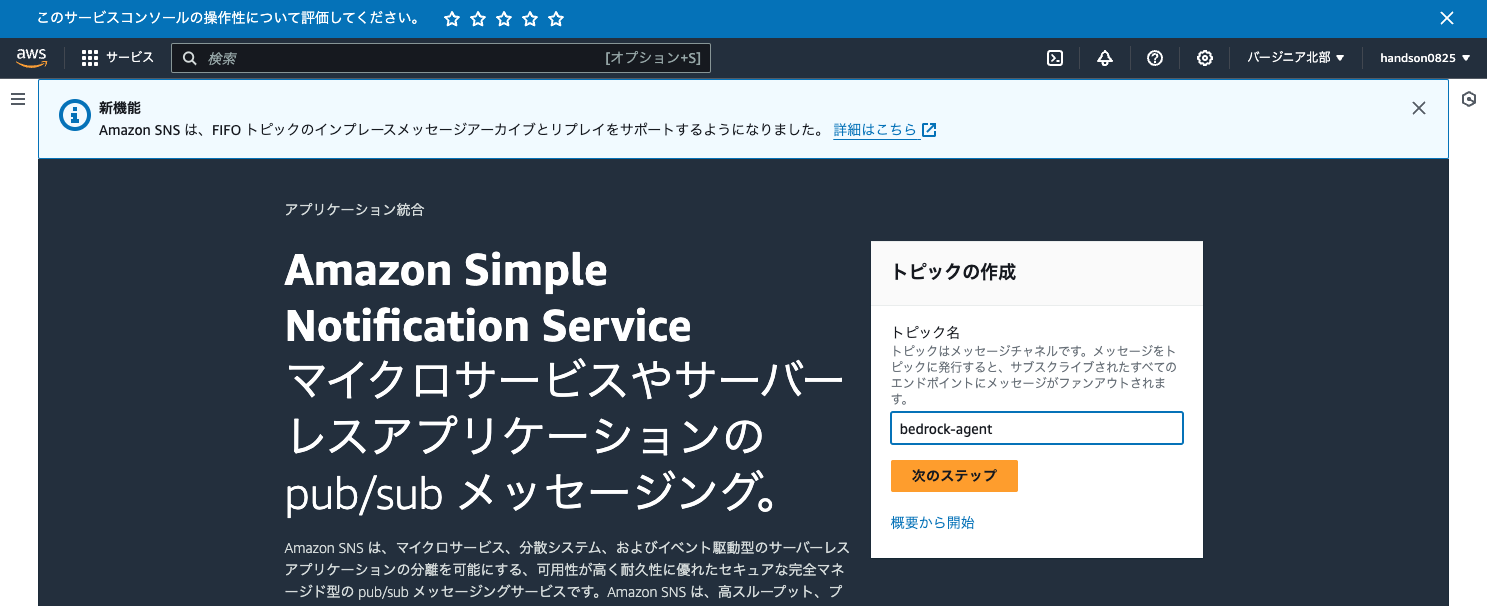
Task: Rate the console three stars
Action: [x=504, y=19]
